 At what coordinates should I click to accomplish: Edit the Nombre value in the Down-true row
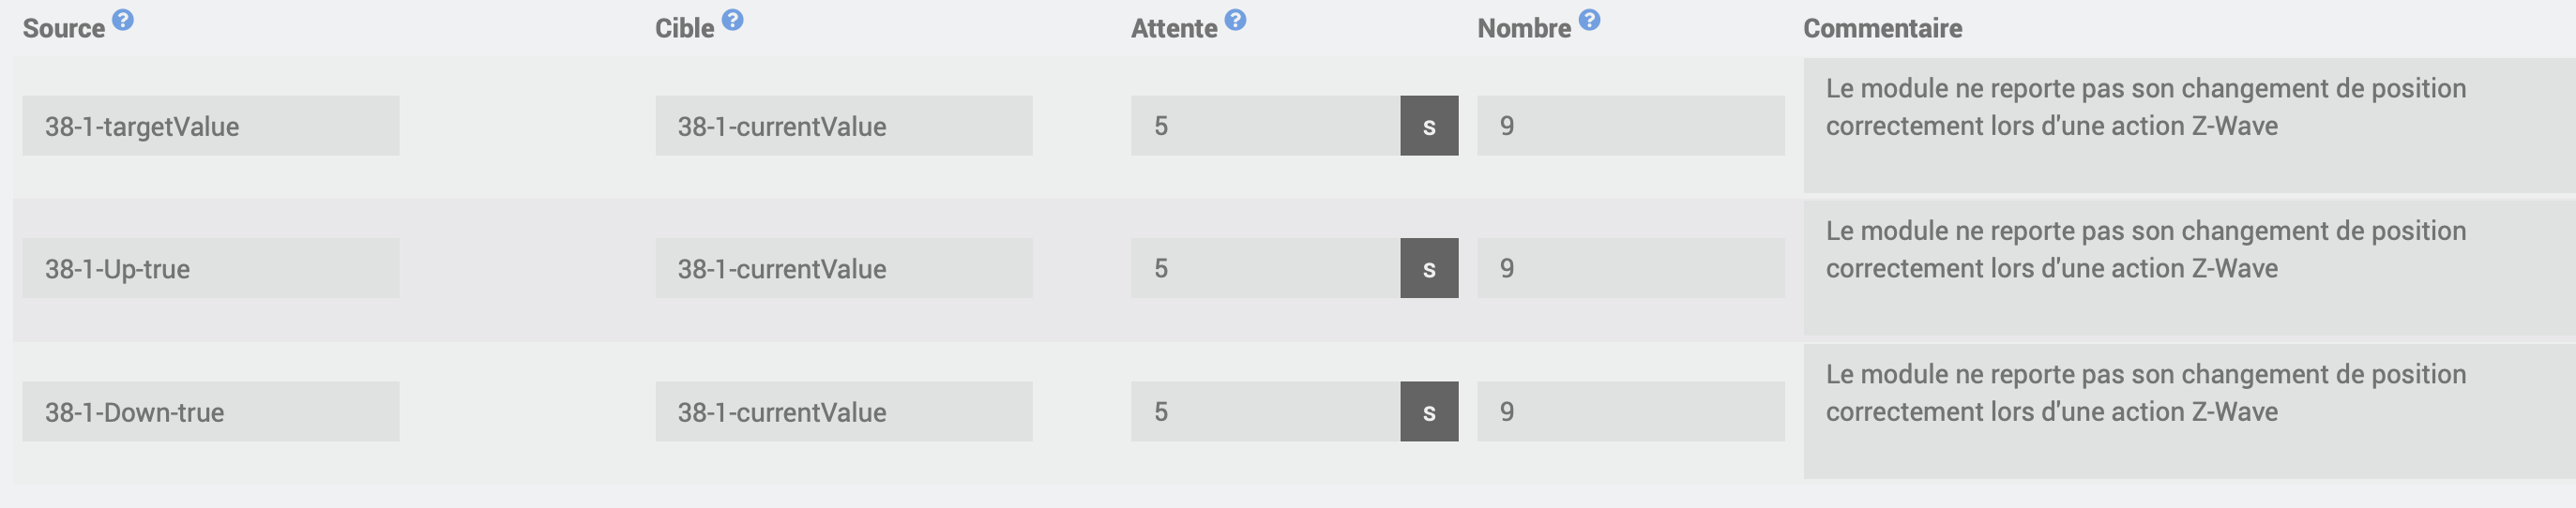pyautogui.click(x=1631, y=411)
